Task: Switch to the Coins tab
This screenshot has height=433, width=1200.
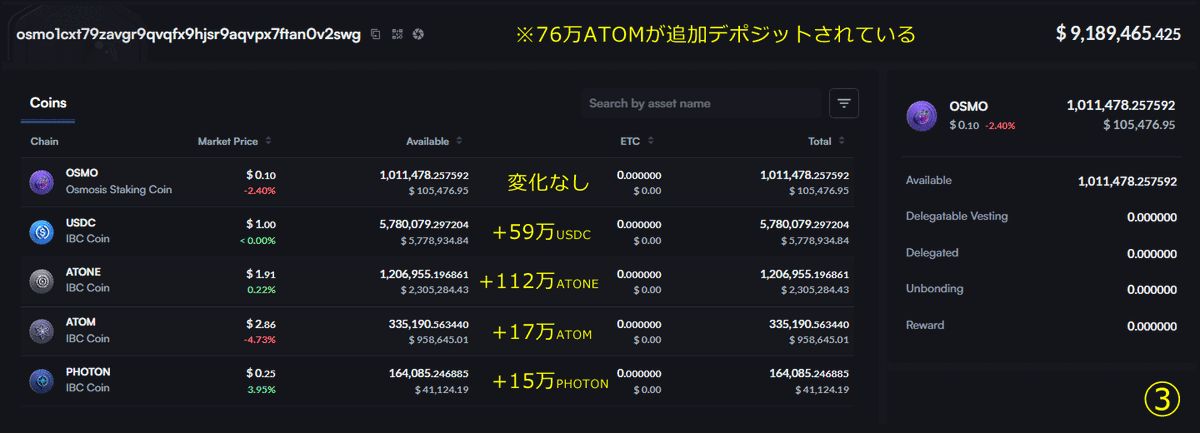Action: pyautogui.click(x=48, y=103)
